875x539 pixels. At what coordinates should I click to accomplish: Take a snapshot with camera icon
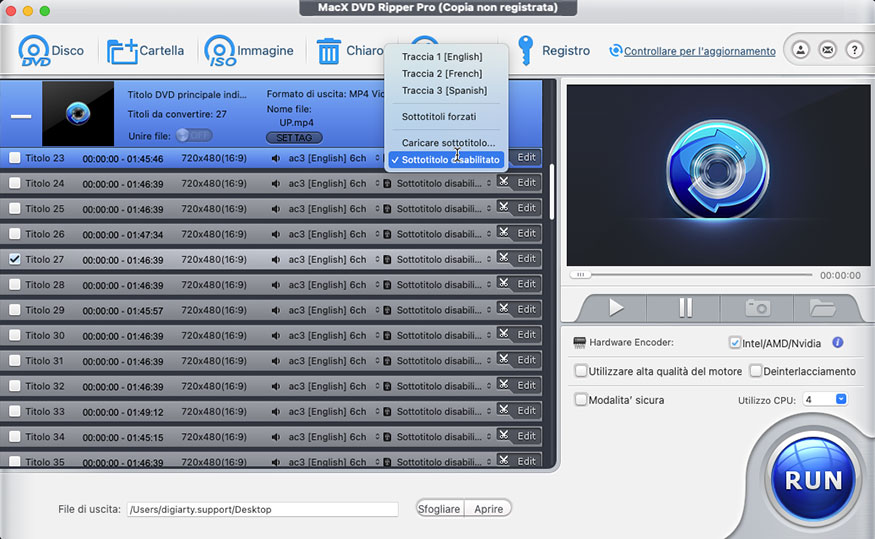(758, 307)
